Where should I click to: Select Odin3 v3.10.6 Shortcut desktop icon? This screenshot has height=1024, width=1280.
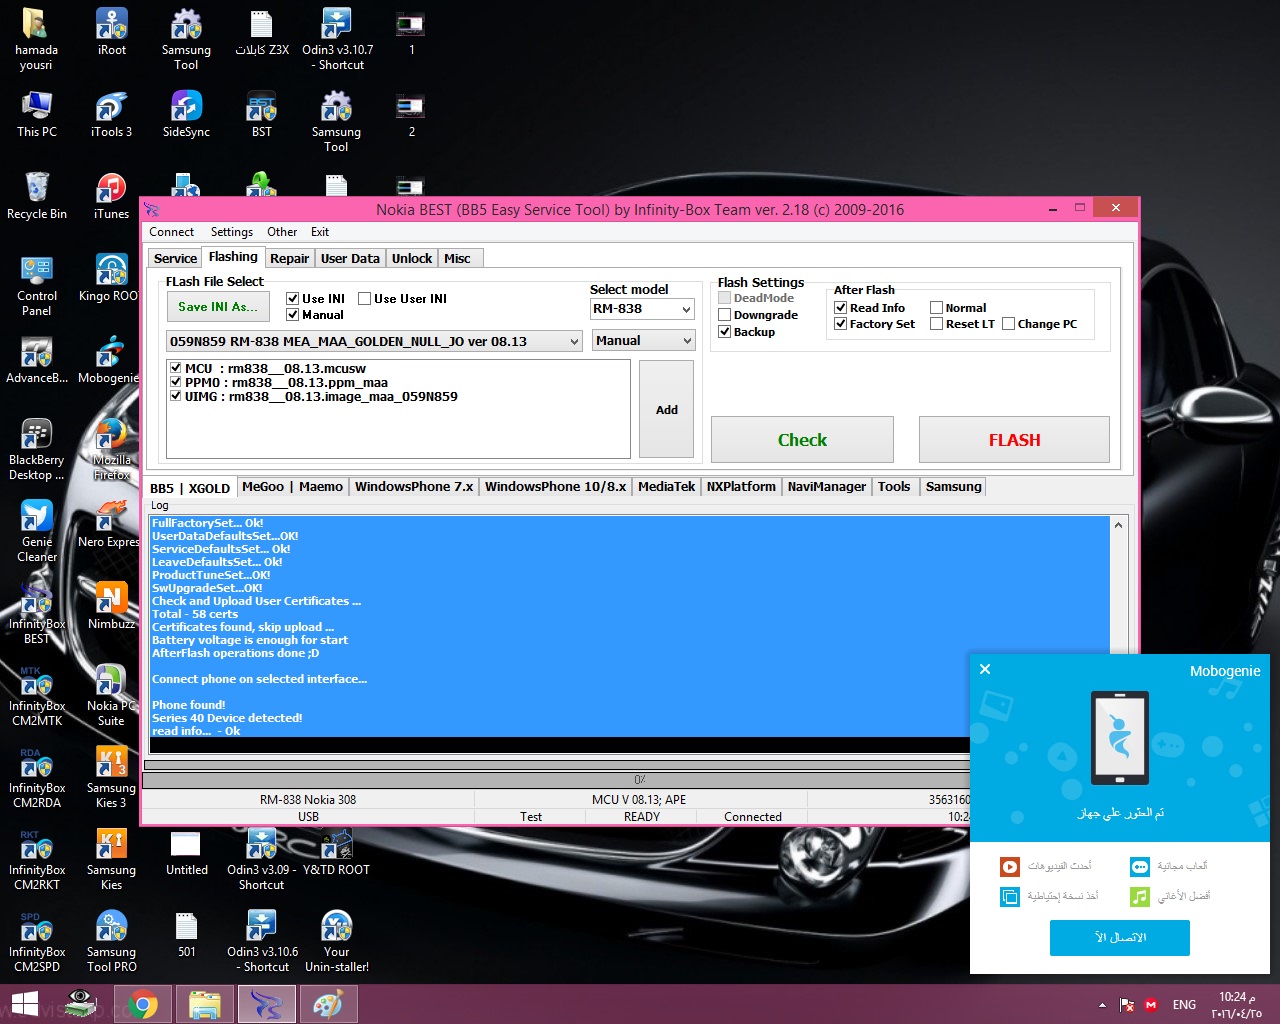[x=262, y=942]
